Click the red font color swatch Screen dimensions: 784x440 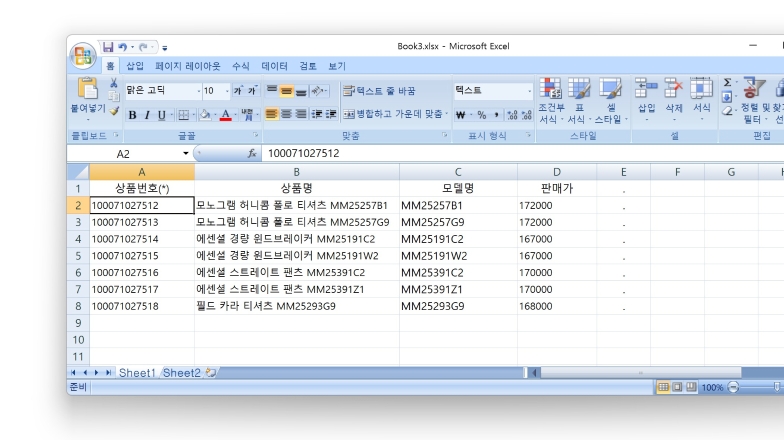pos(226,115)
